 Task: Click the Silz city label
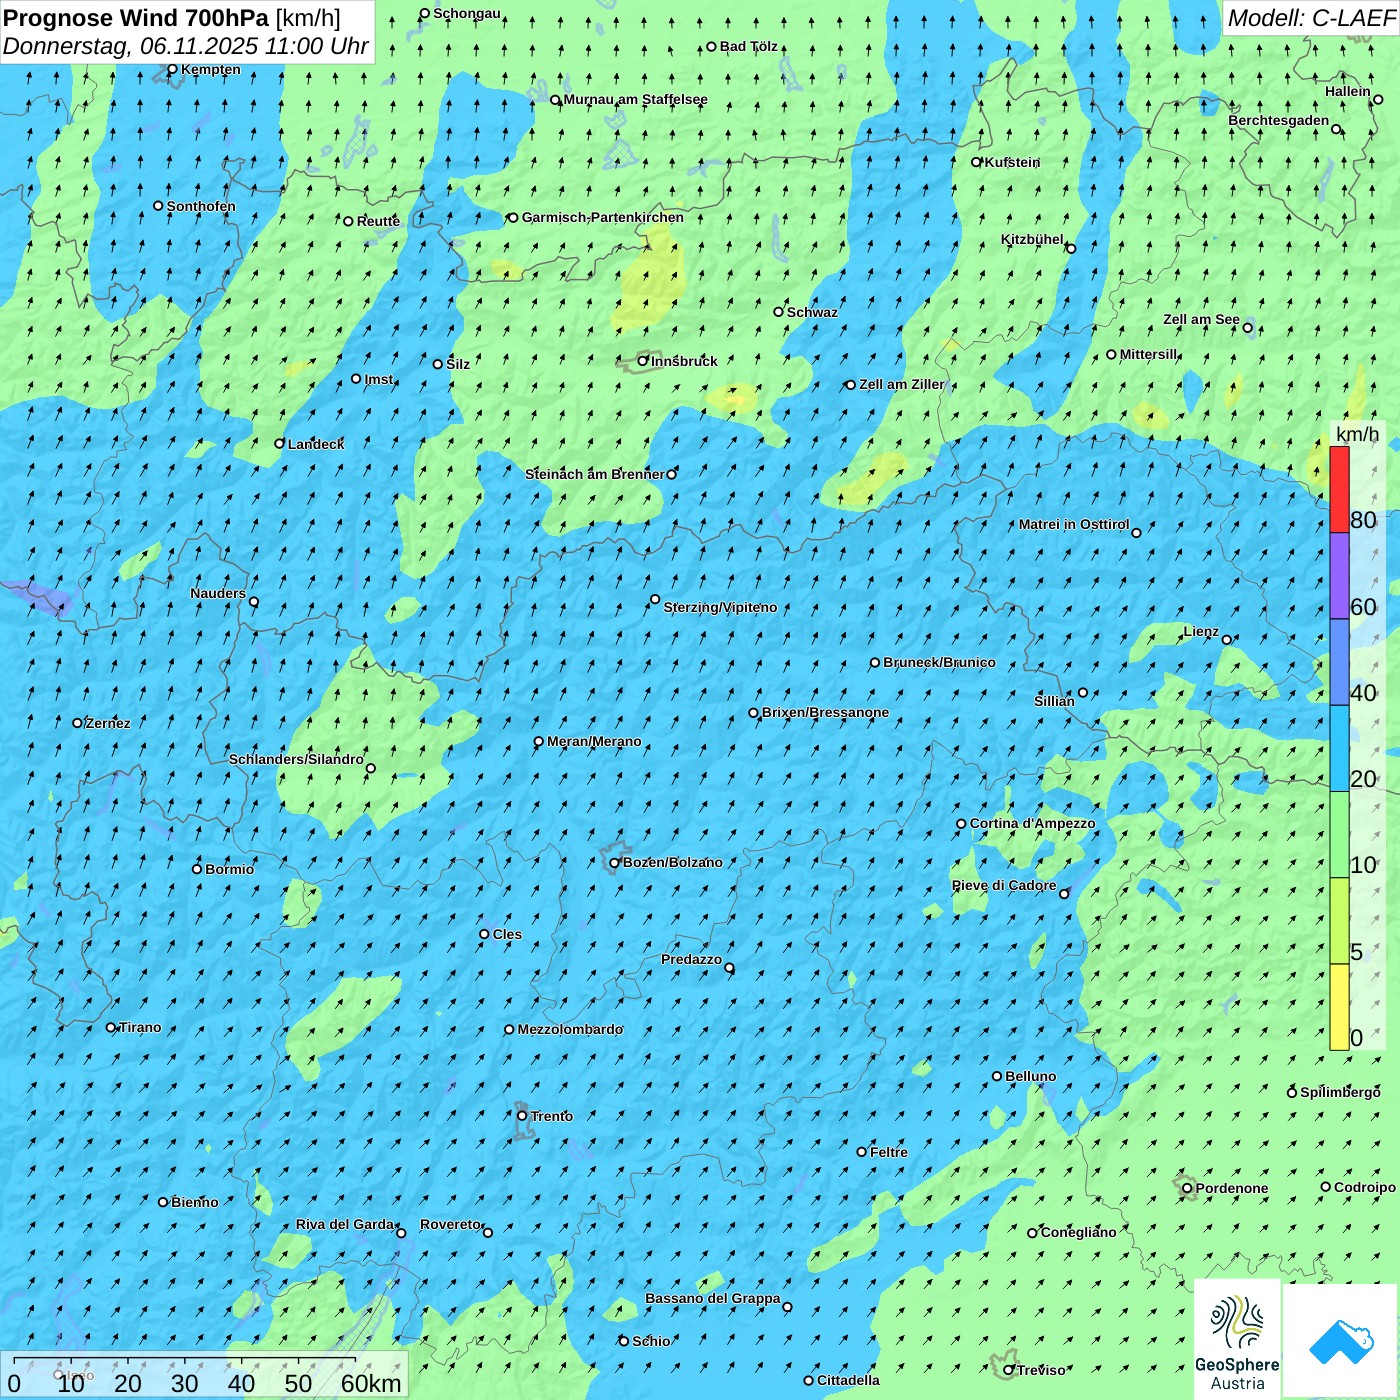(458, 364)
